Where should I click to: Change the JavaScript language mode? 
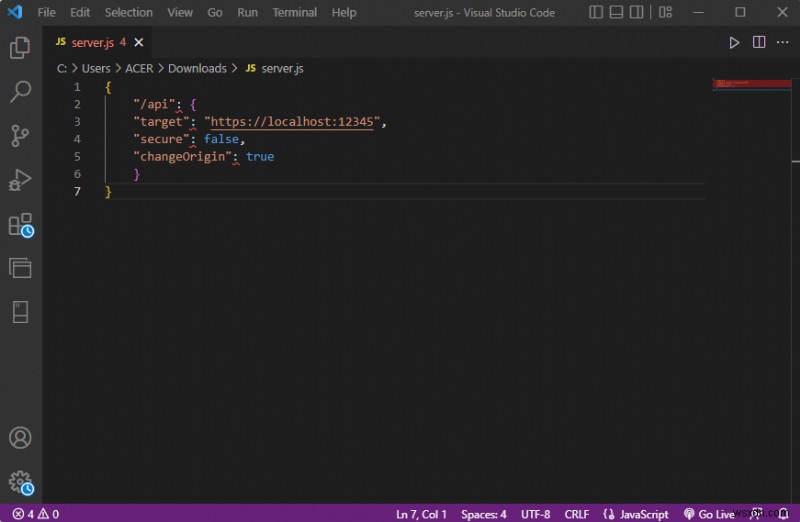[x=640, y=514]
